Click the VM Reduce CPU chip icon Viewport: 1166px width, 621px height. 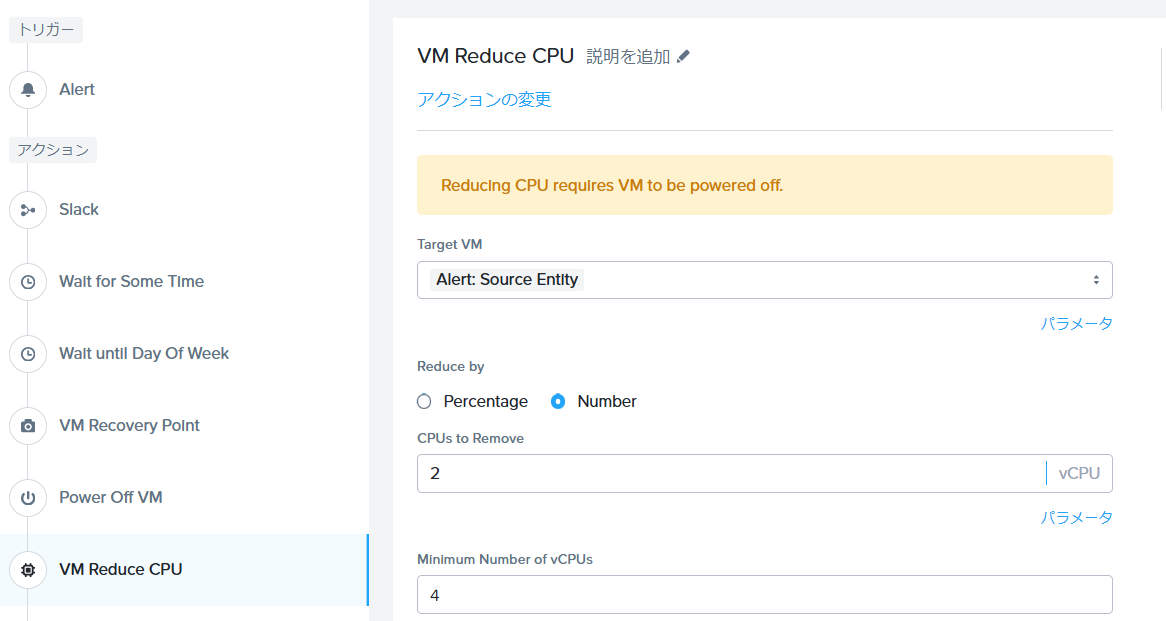(x=28, y=570)
